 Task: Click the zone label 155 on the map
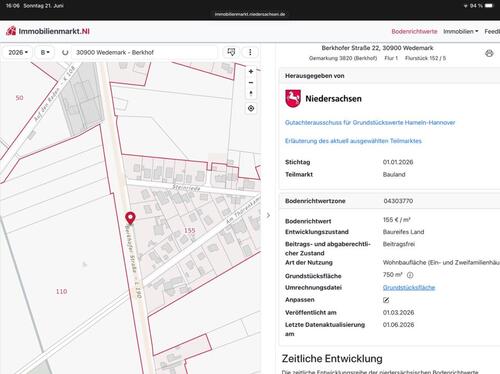click(190, 230)
